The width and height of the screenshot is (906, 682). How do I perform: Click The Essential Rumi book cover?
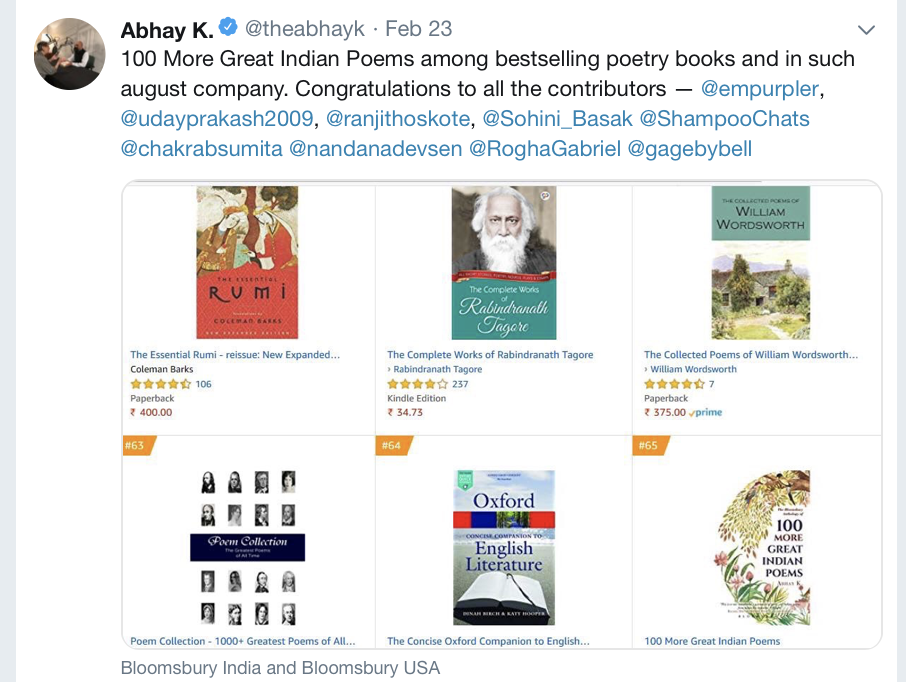(247, 262)
